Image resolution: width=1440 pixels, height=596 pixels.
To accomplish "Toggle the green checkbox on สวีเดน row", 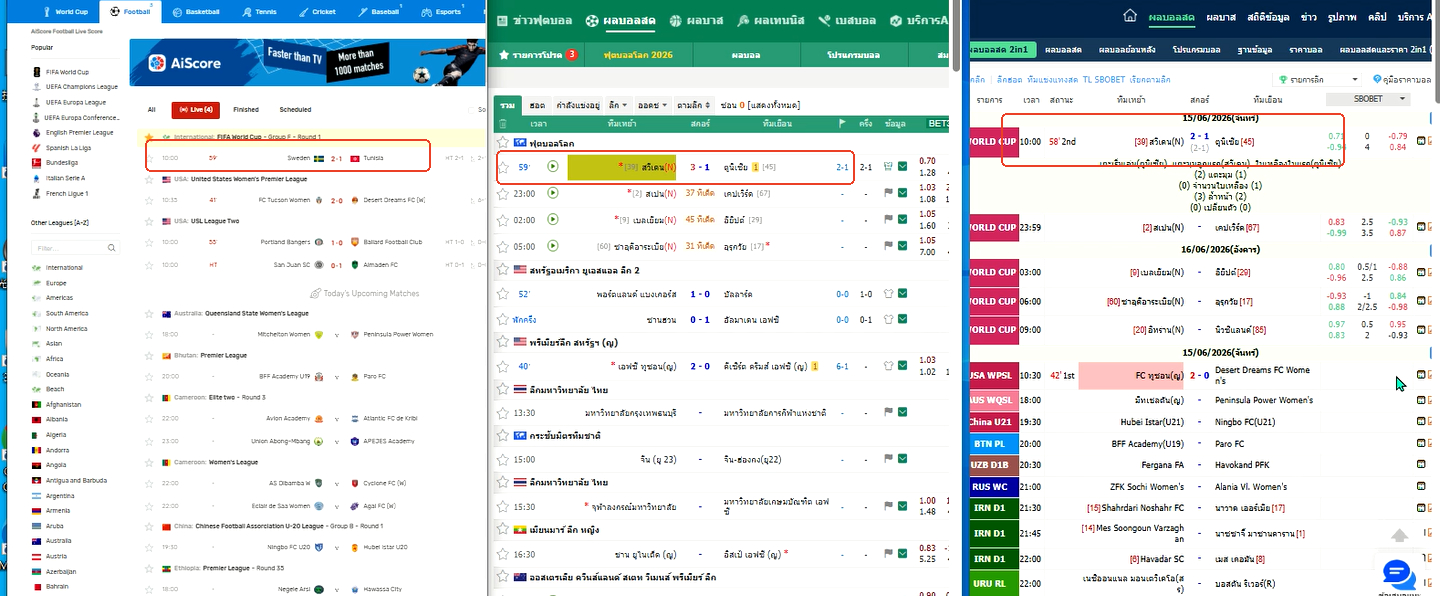I will point(903,167).
